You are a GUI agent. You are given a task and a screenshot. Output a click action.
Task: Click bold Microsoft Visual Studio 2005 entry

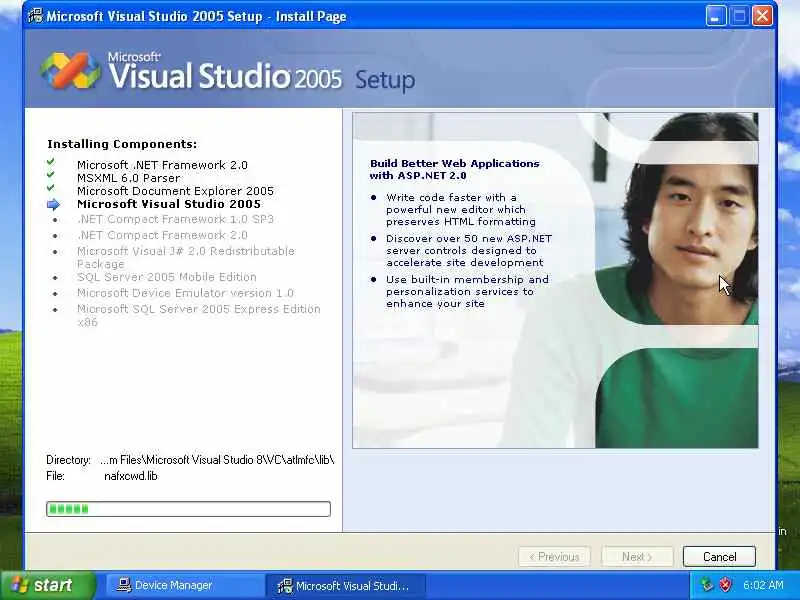169,204
